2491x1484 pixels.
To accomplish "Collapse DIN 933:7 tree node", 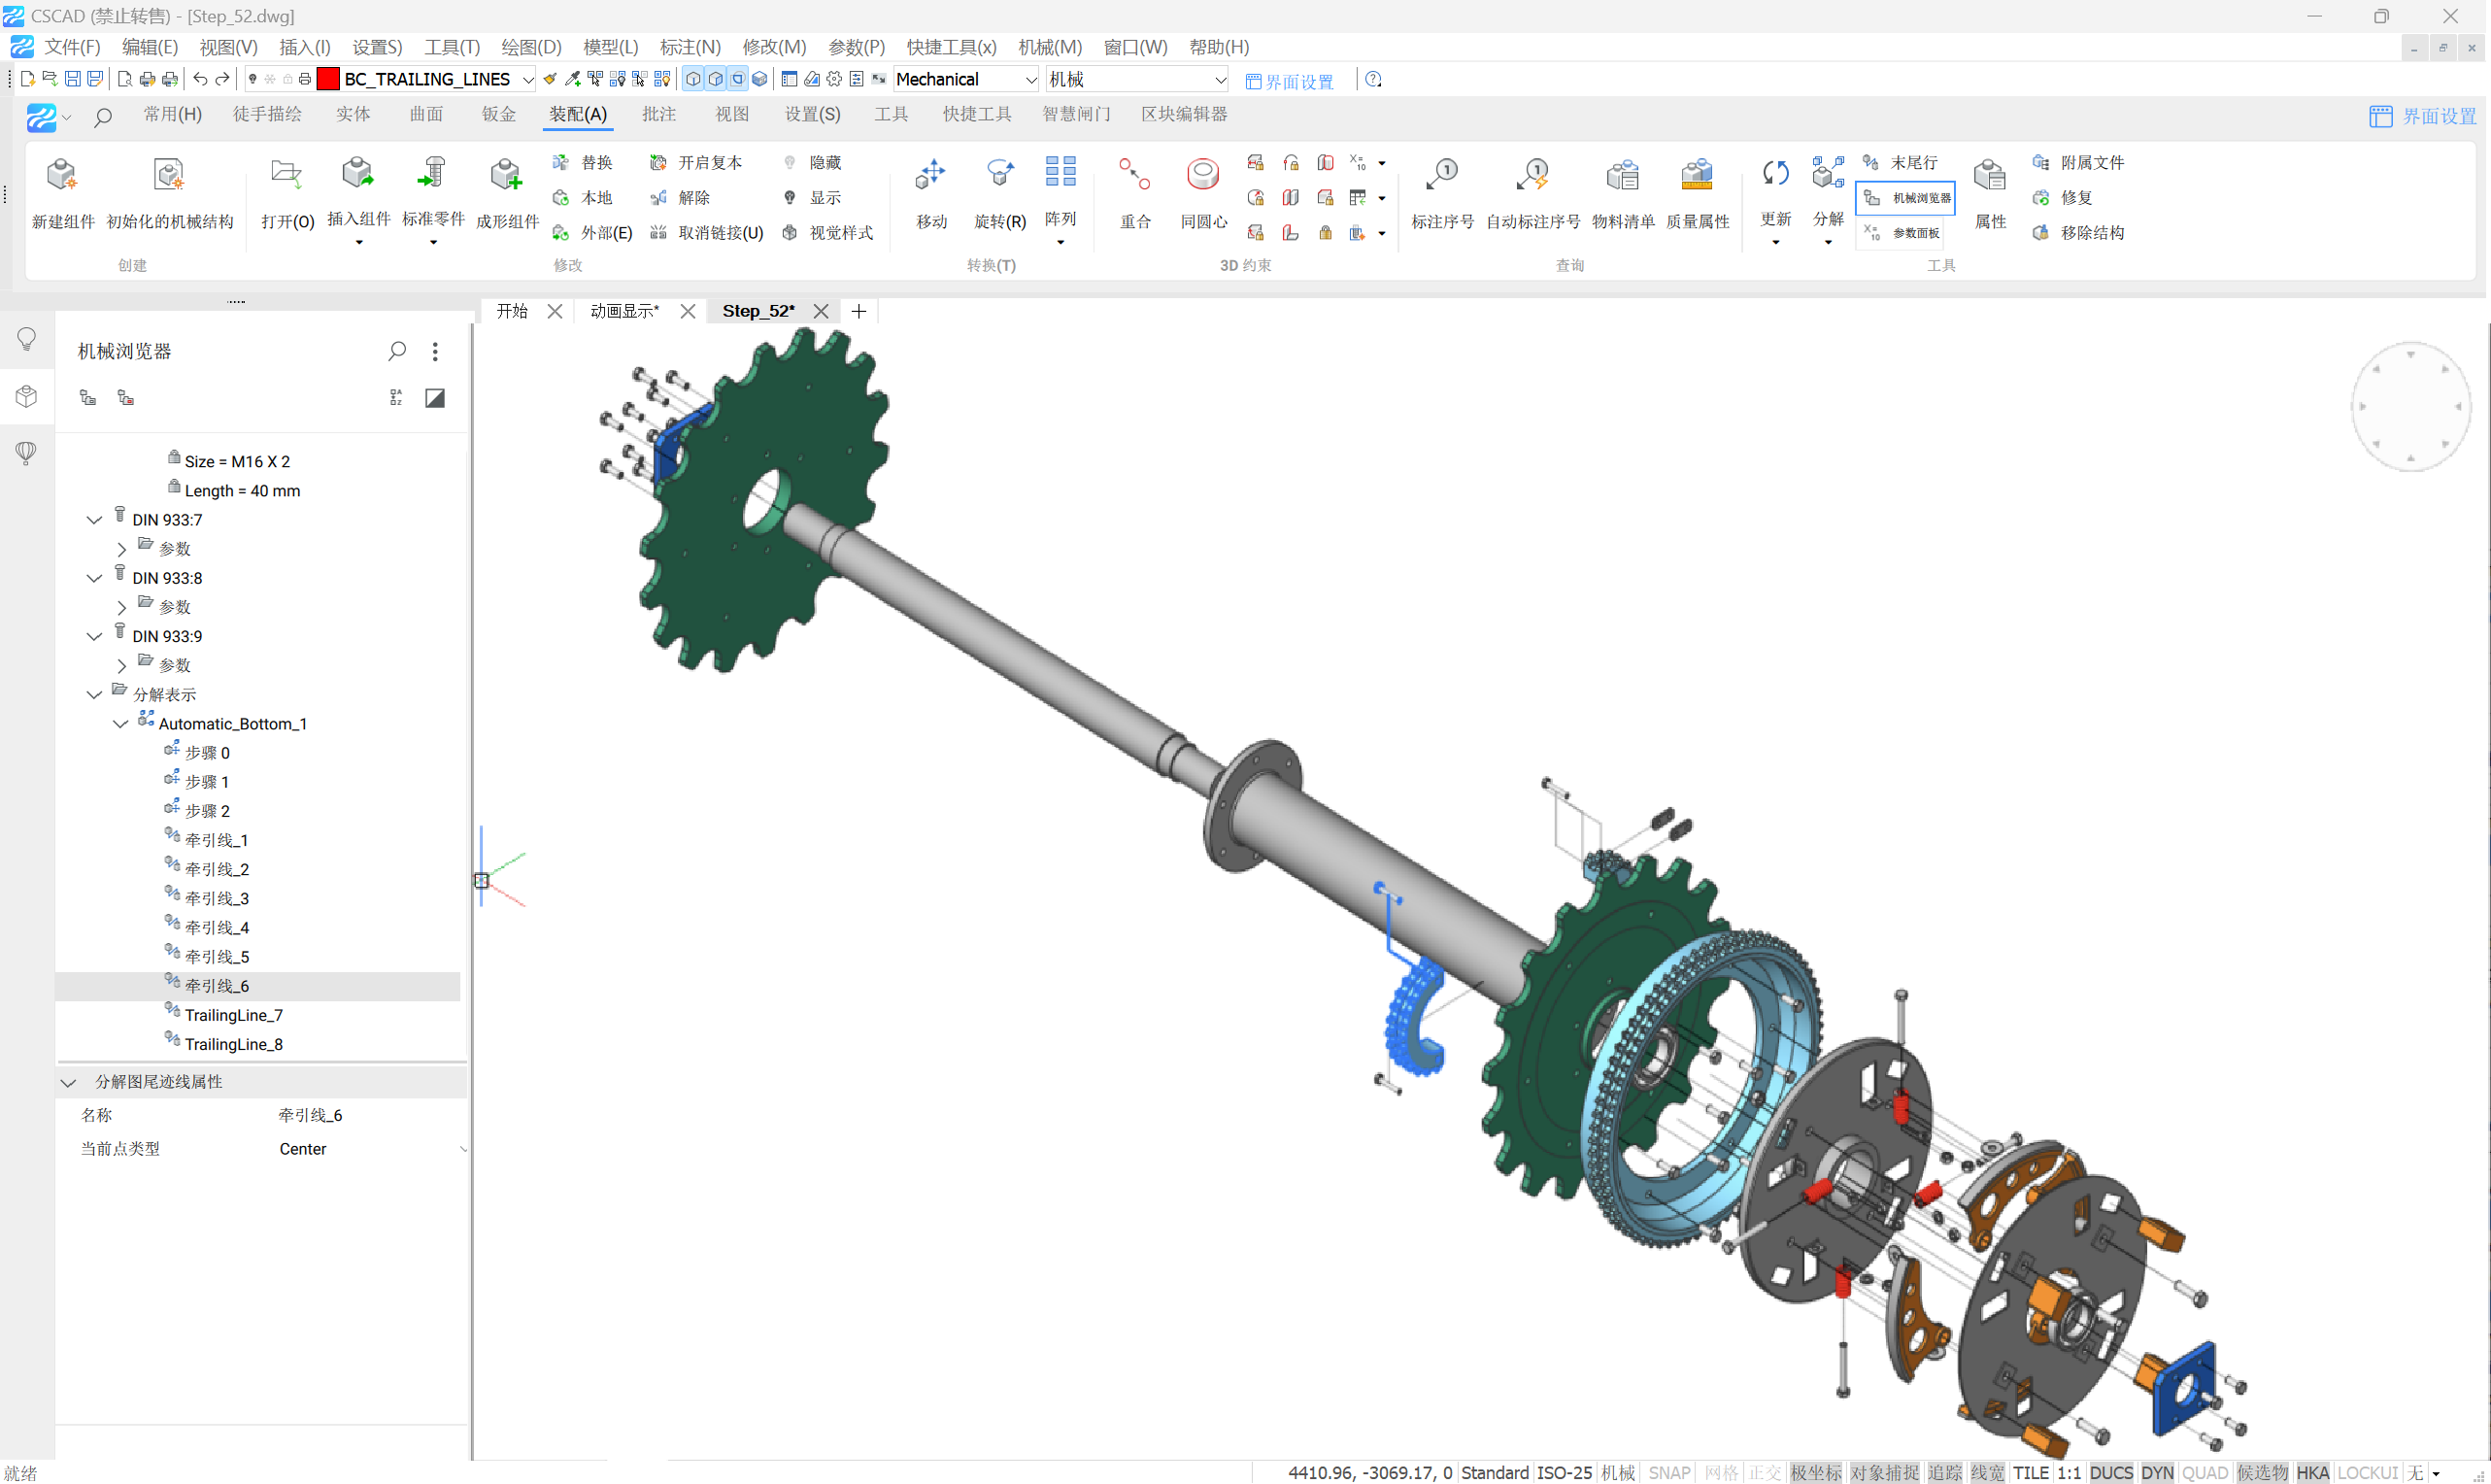I will pyautogui.click(x=94, y=520).
